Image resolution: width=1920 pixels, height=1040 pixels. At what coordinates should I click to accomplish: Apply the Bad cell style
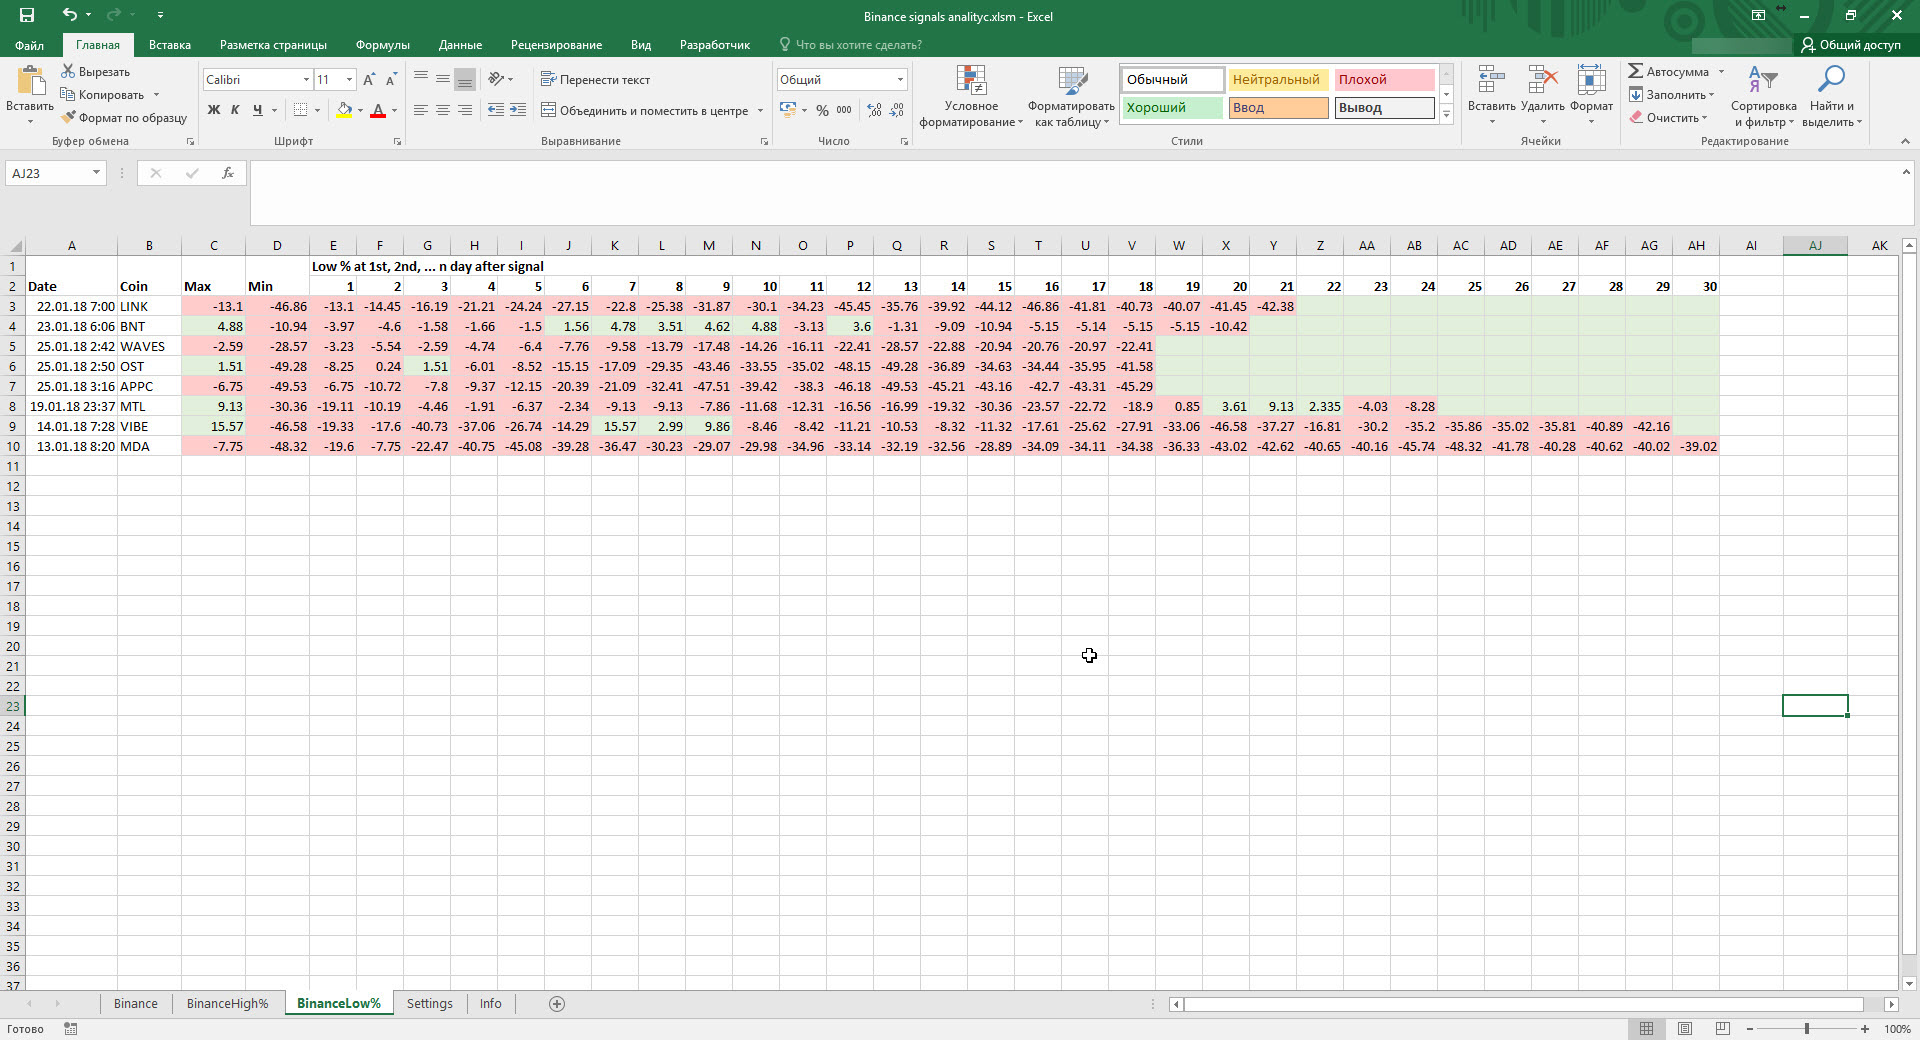tap(1384, 80)
